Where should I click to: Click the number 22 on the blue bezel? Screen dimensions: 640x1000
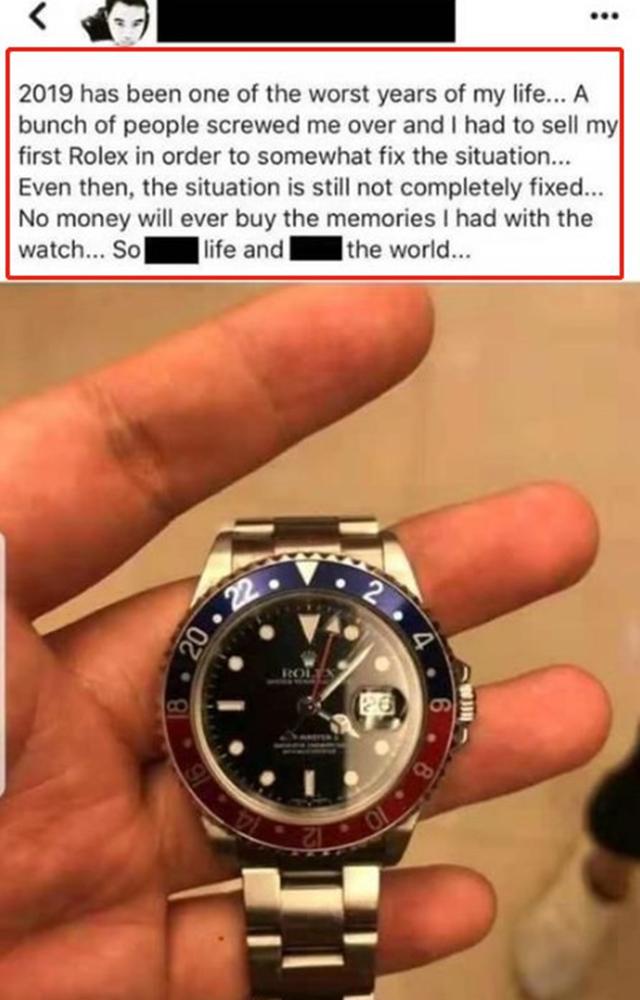click(x=242, y=594)
